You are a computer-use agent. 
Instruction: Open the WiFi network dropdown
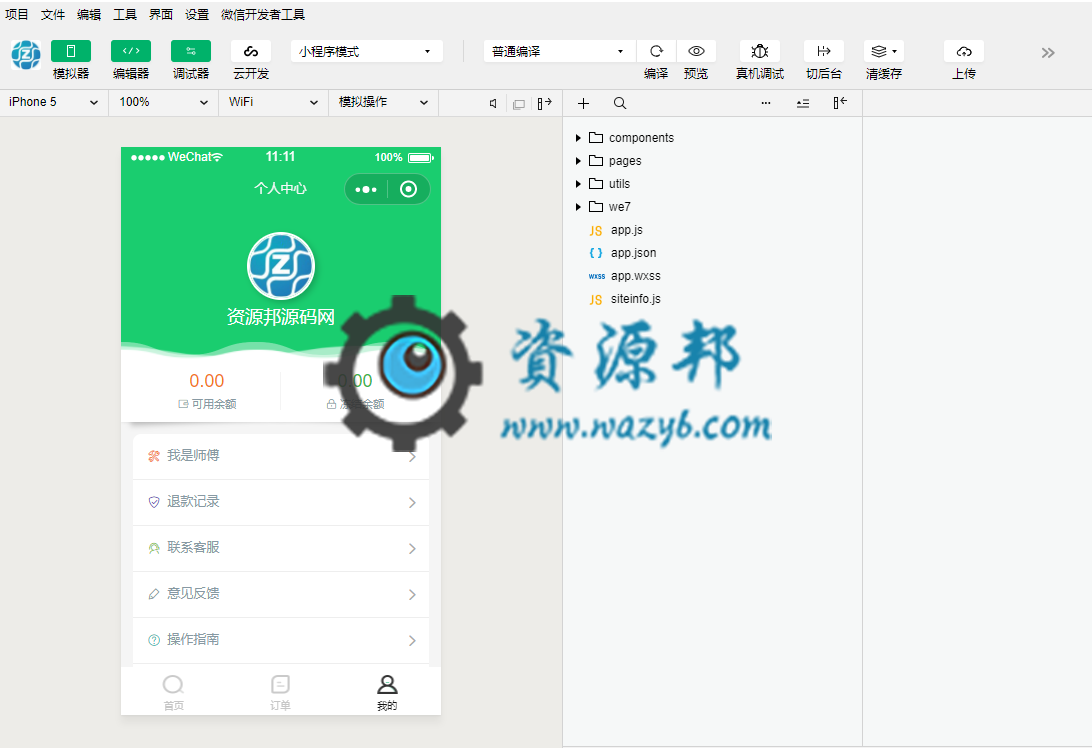tap(273, 102)
